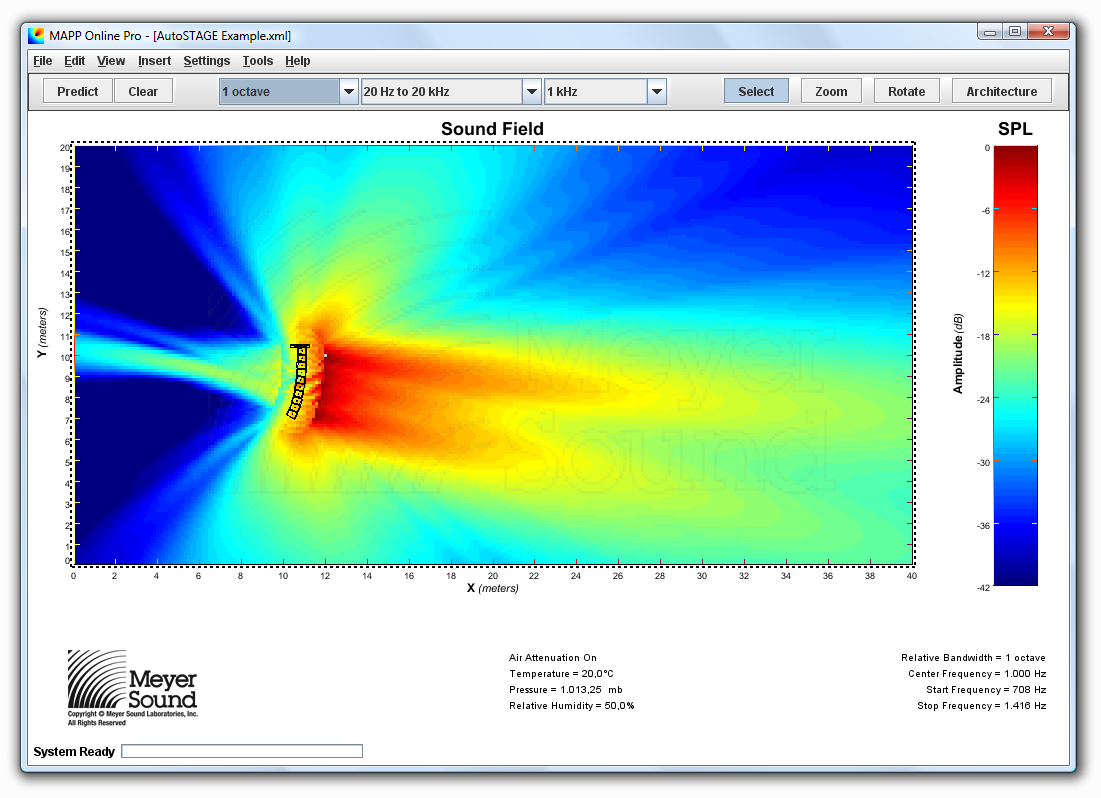Toggle the Zoom mode button
Screen dimensions: 1101x798
coord(831,91)
